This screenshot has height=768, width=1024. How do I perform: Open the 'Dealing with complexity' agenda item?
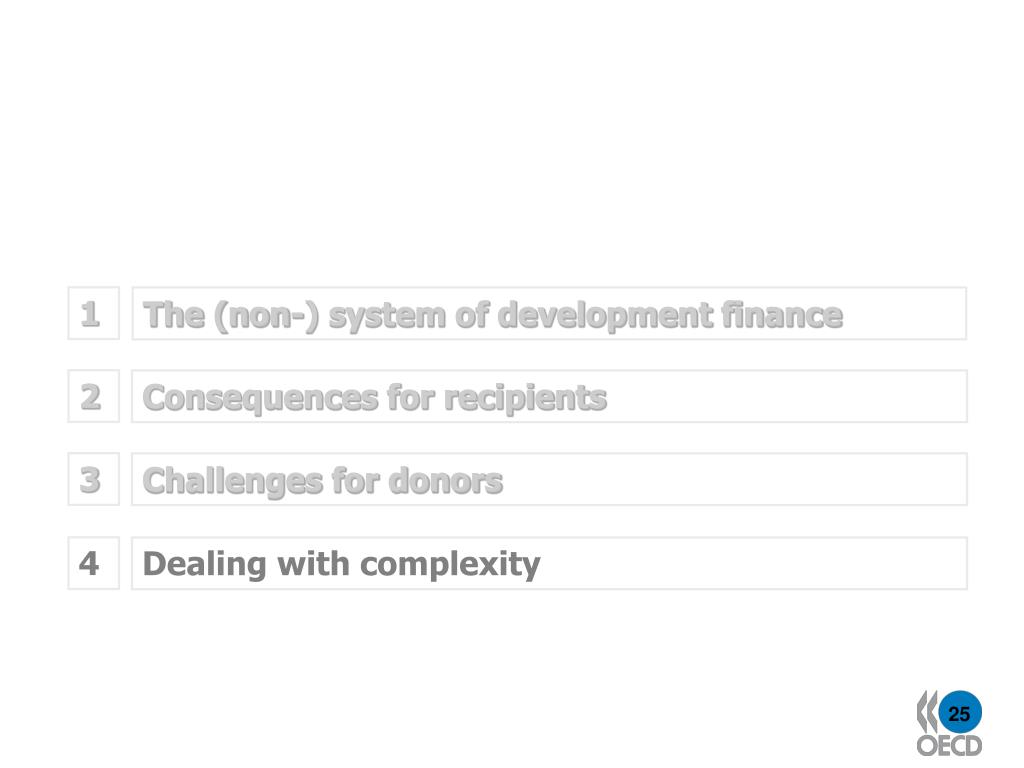coord(549,563)
